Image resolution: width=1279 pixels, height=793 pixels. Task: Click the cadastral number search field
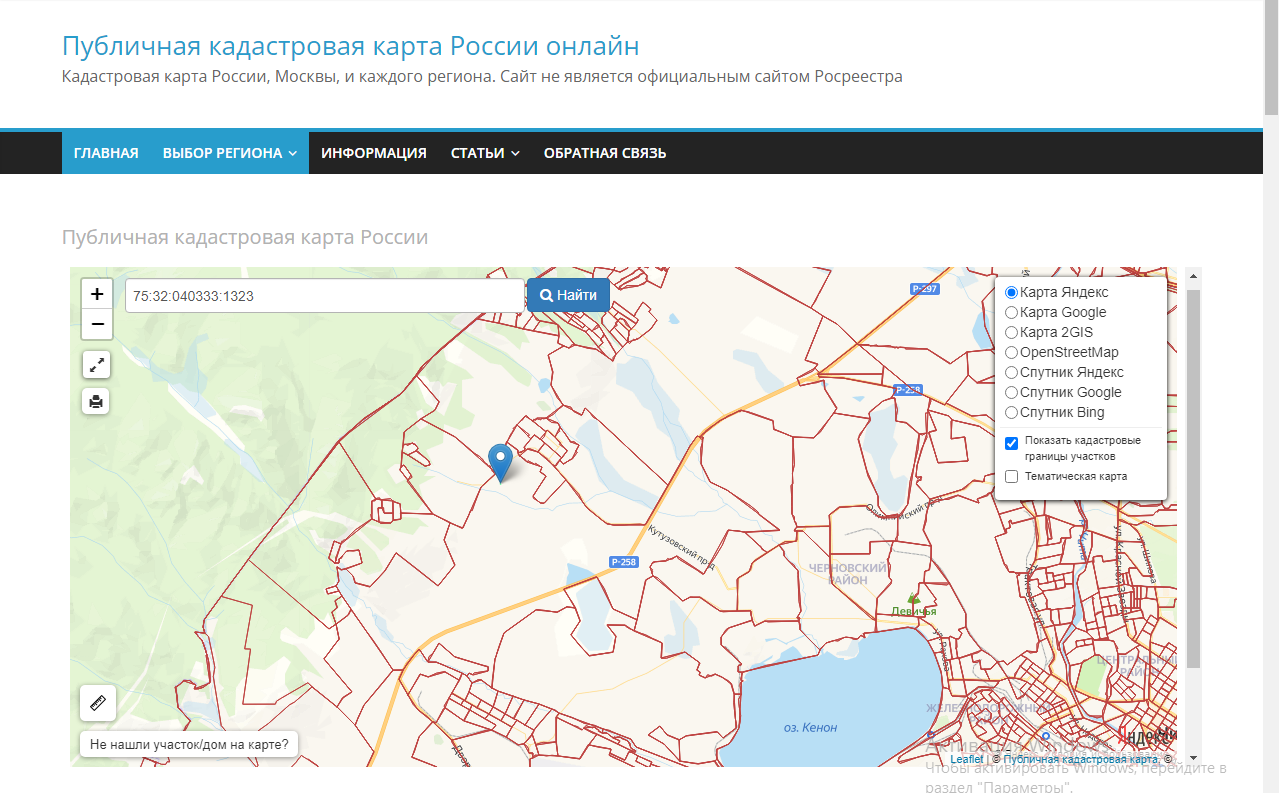coord(324,296)
